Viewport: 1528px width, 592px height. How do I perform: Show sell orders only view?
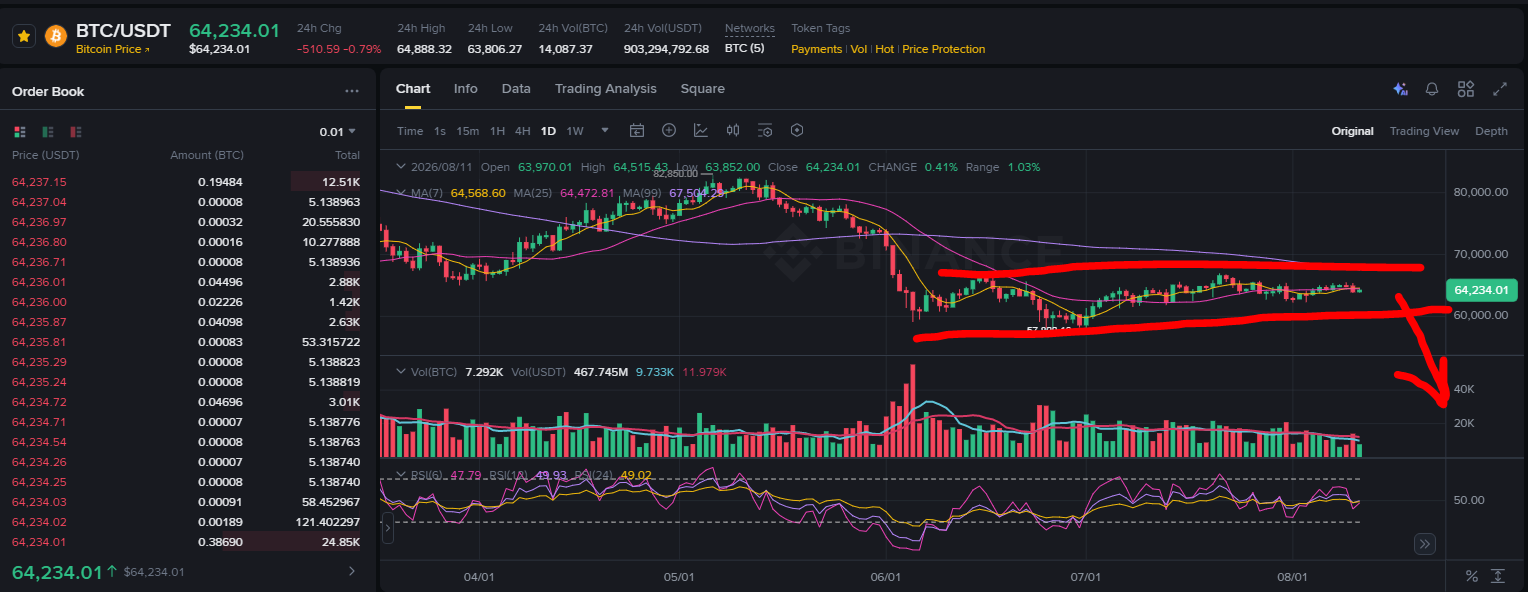[75, 132]
